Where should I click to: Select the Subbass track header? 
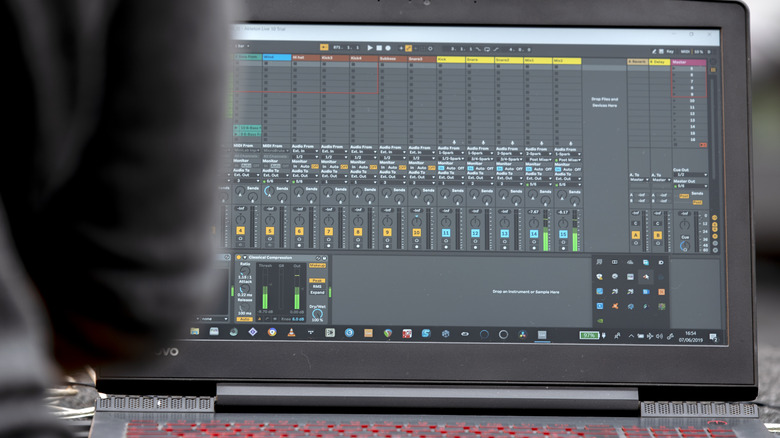pos(393,59)
